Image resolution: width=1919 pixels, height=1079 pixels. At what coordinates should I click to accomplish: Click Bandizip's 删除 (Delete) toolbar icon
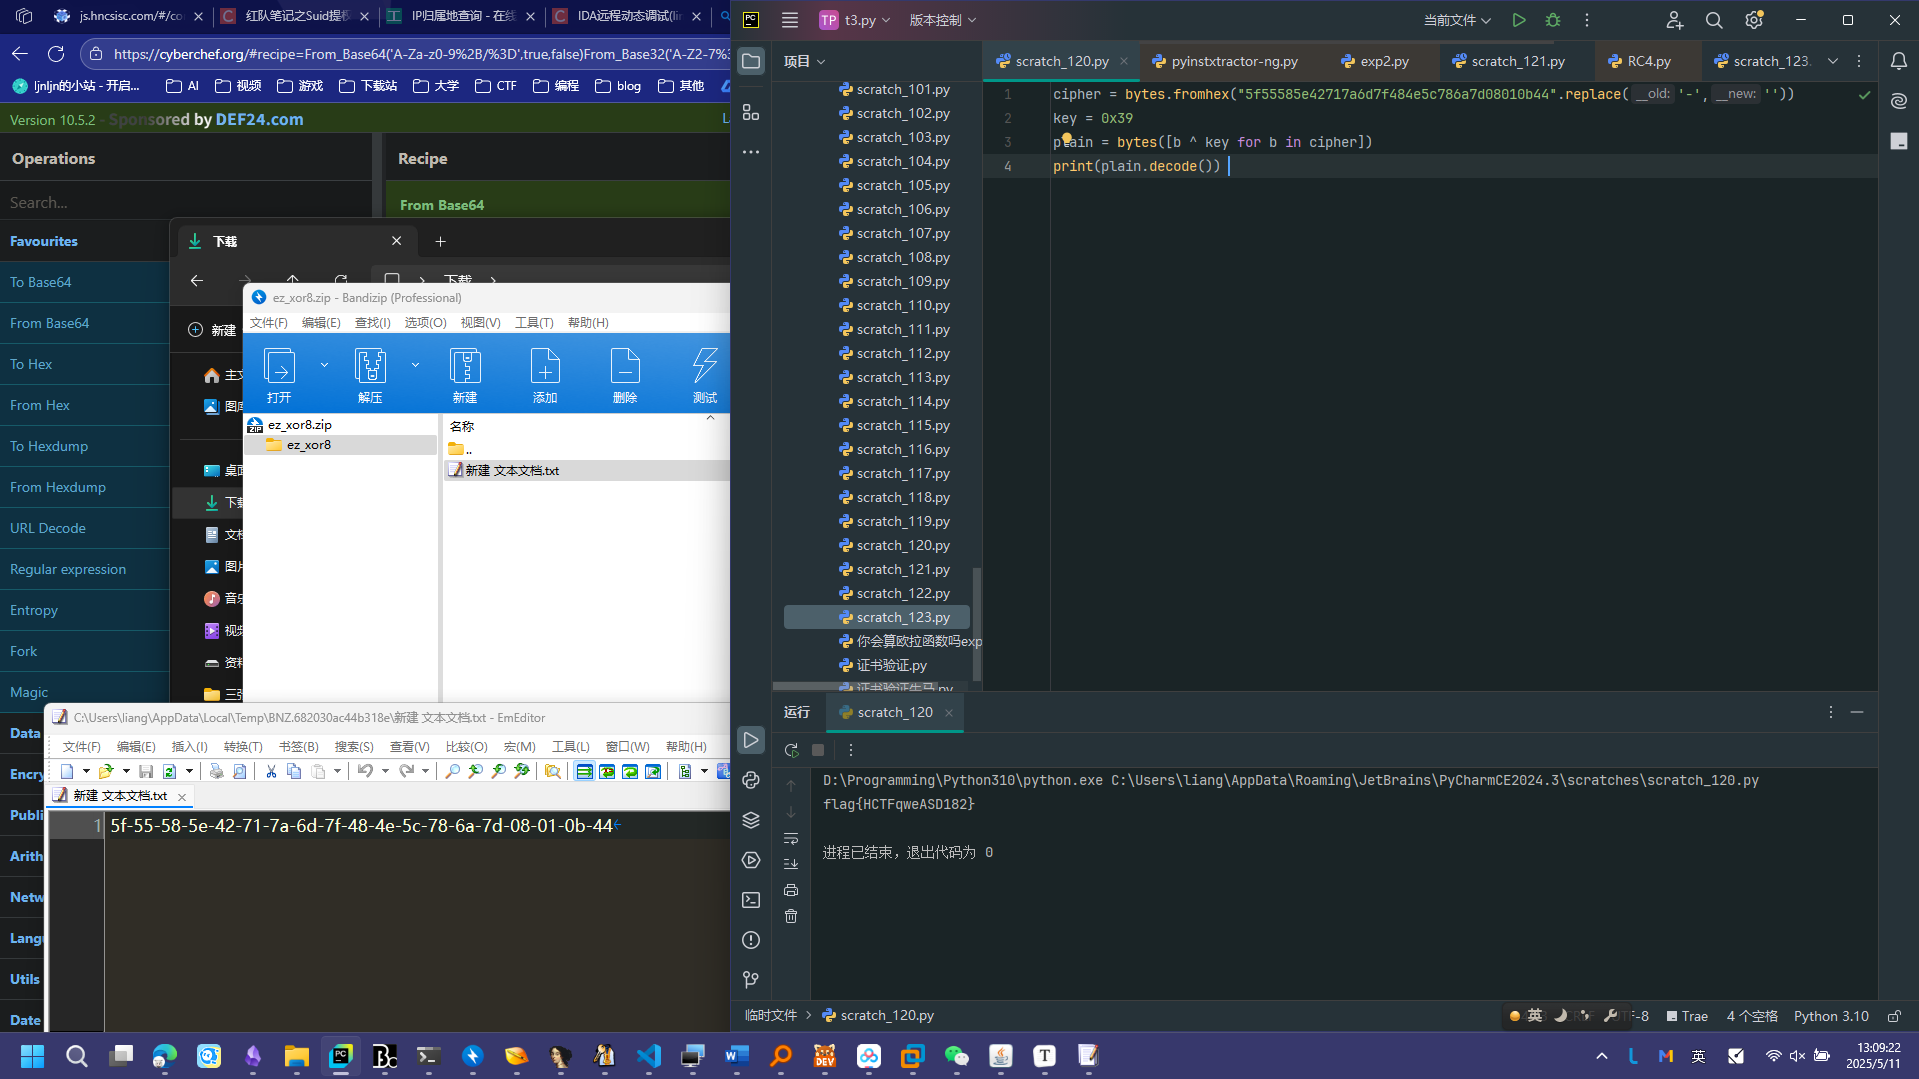click(625, 375)
